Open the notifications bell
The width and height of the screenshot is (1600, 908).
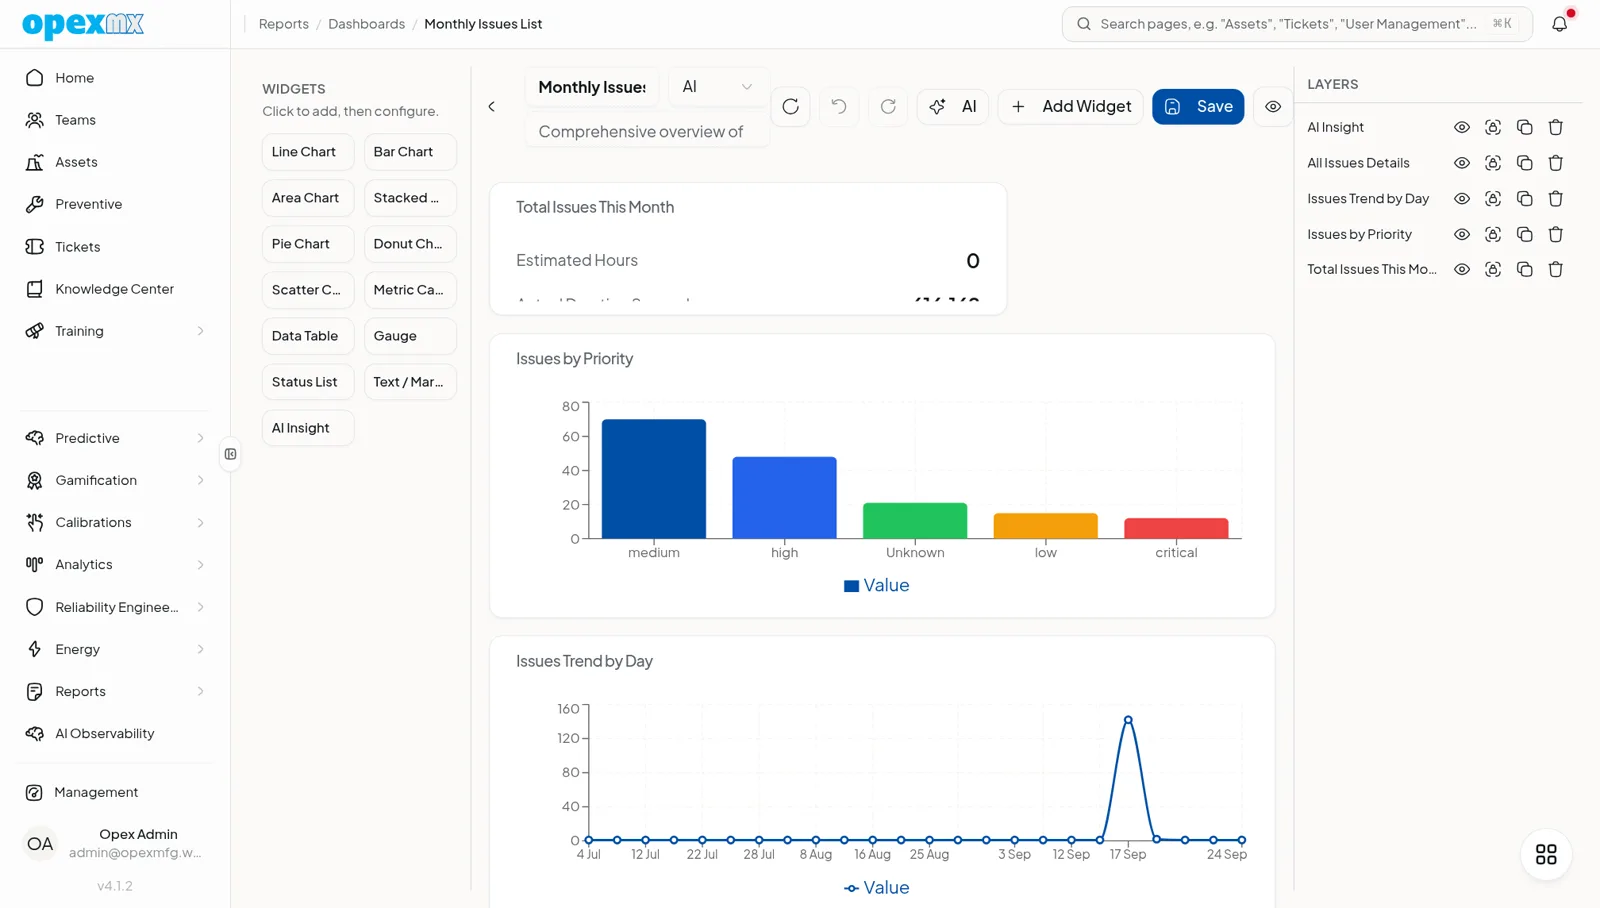click(x=1559, y=24)
